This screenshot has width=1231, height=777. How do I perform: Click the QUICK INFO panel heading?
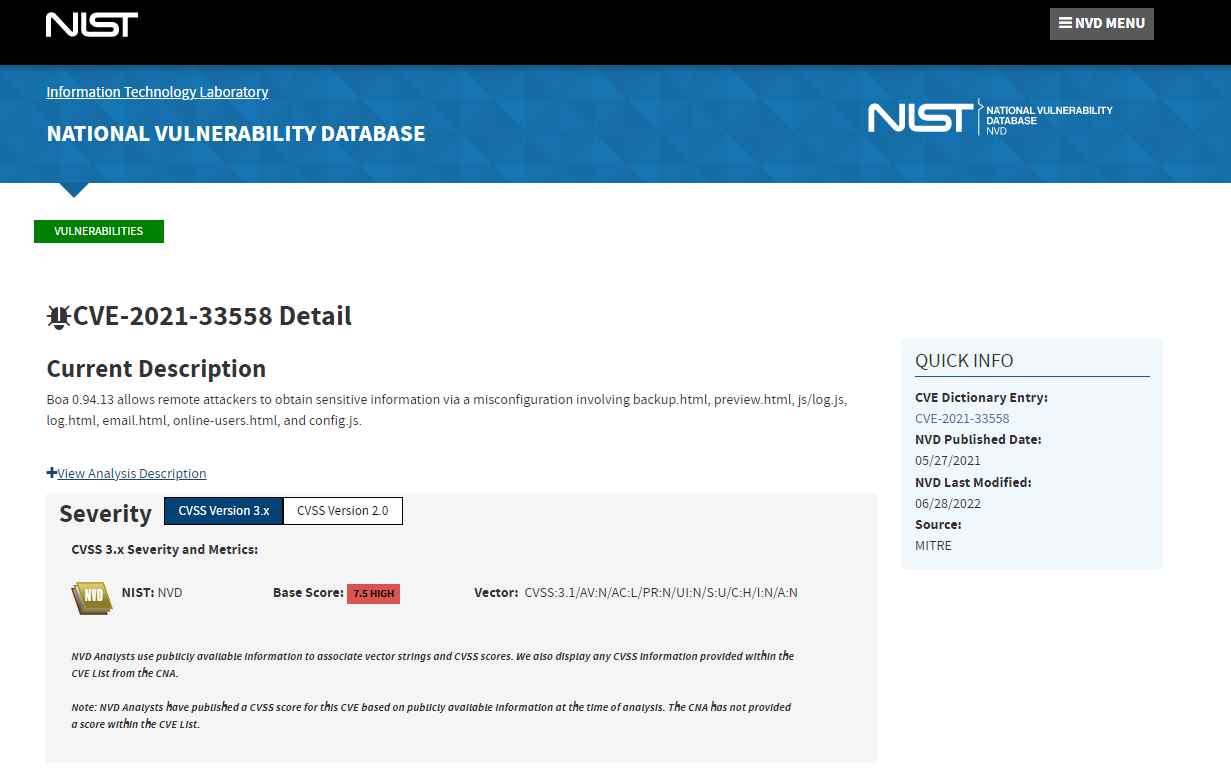tap(964, 361)
